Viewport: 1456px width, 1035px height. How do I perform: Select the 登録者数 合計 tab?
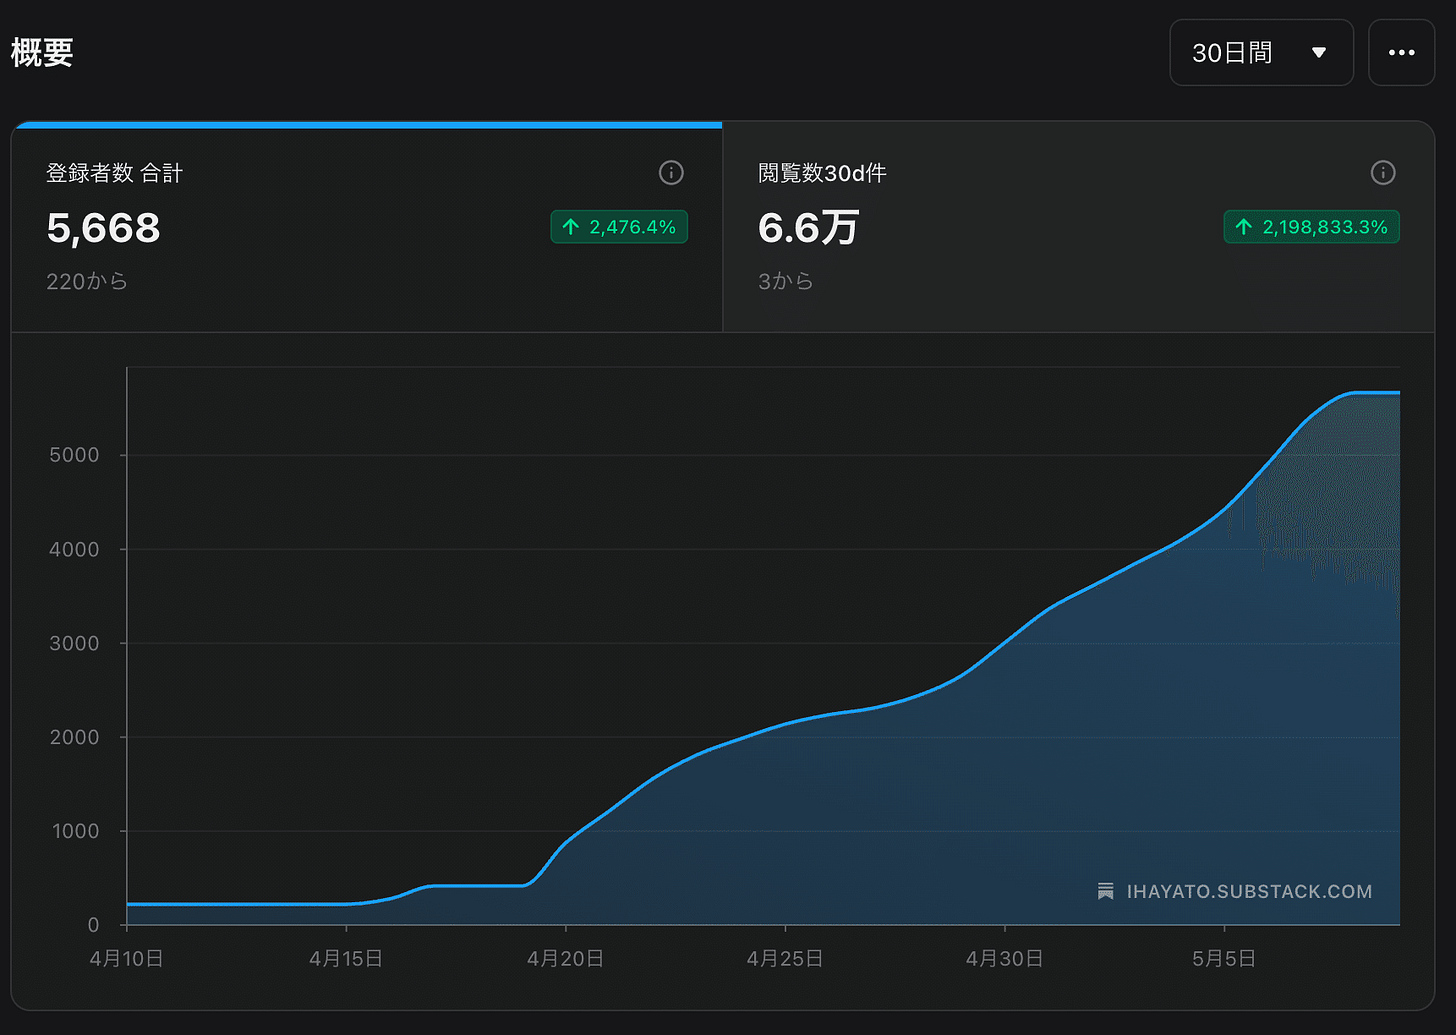coord(367,227)
